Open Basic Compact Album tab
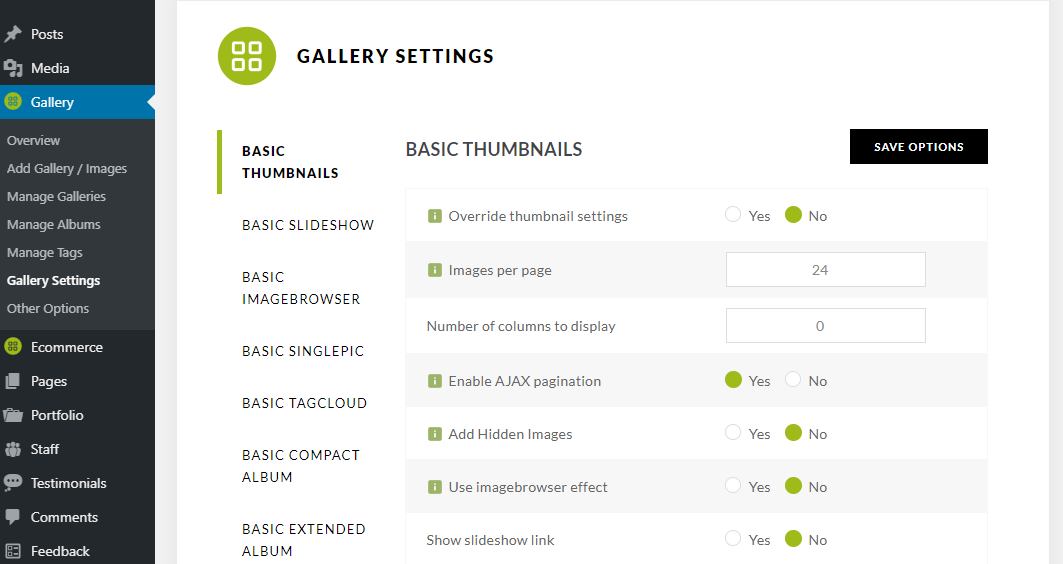Viewport: 1063px width, 564px height. pos(301,466)
